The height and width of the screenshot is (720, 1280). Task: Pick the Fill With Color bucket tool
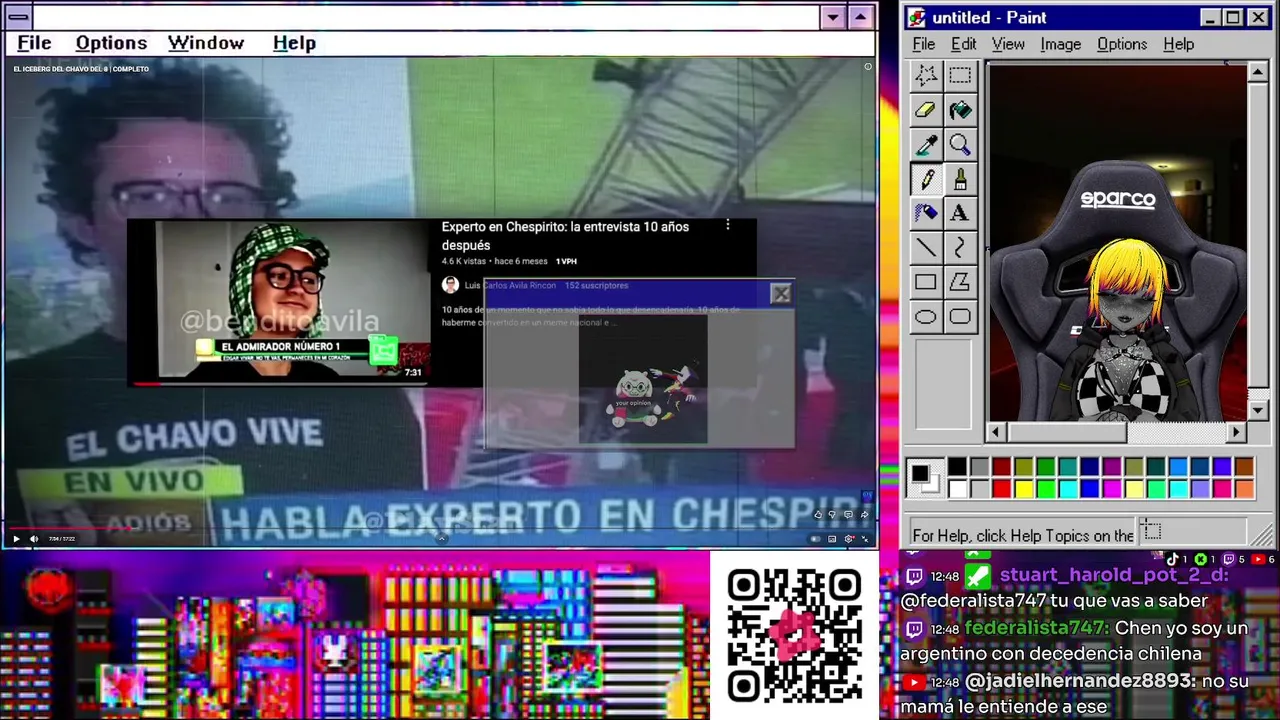[x=960, y=110]
